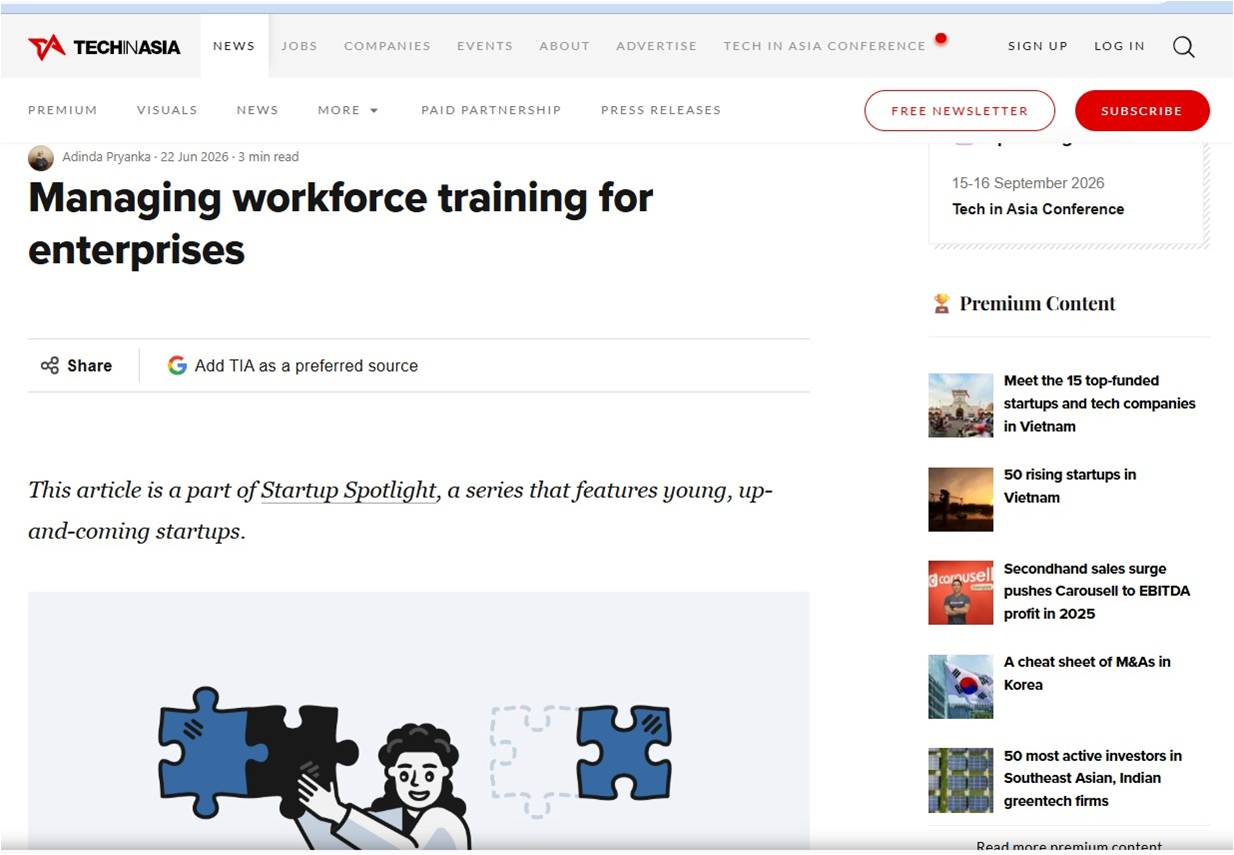
Task: Open A cheat sheet of M&As in Korea
Action: (1087, 673)
